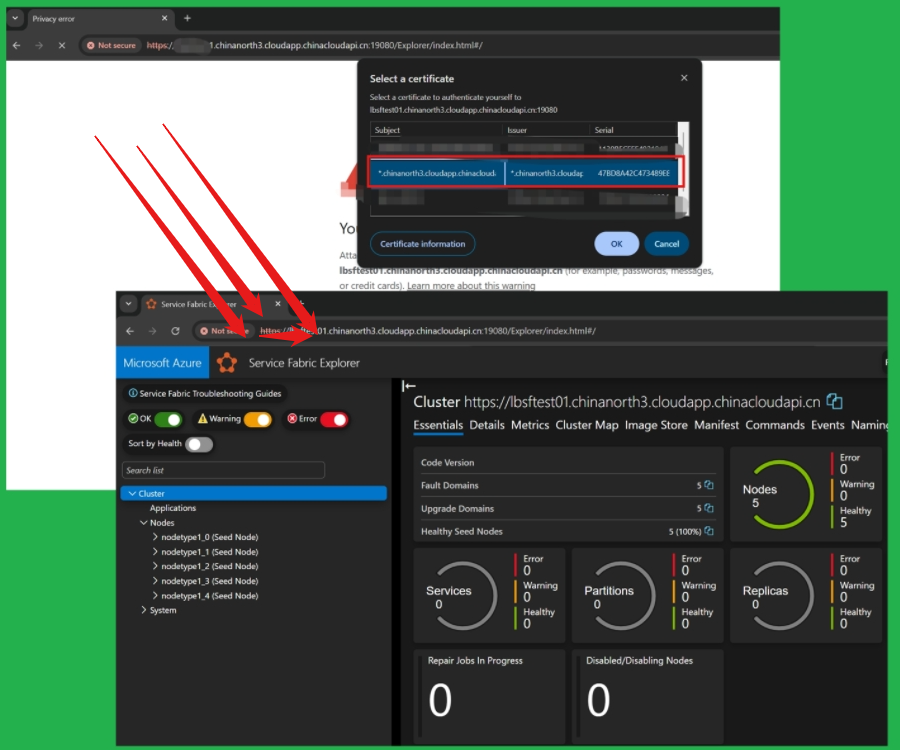Disable the Error health filter
This screenshot has height=750, width=900.
[333, 420]
